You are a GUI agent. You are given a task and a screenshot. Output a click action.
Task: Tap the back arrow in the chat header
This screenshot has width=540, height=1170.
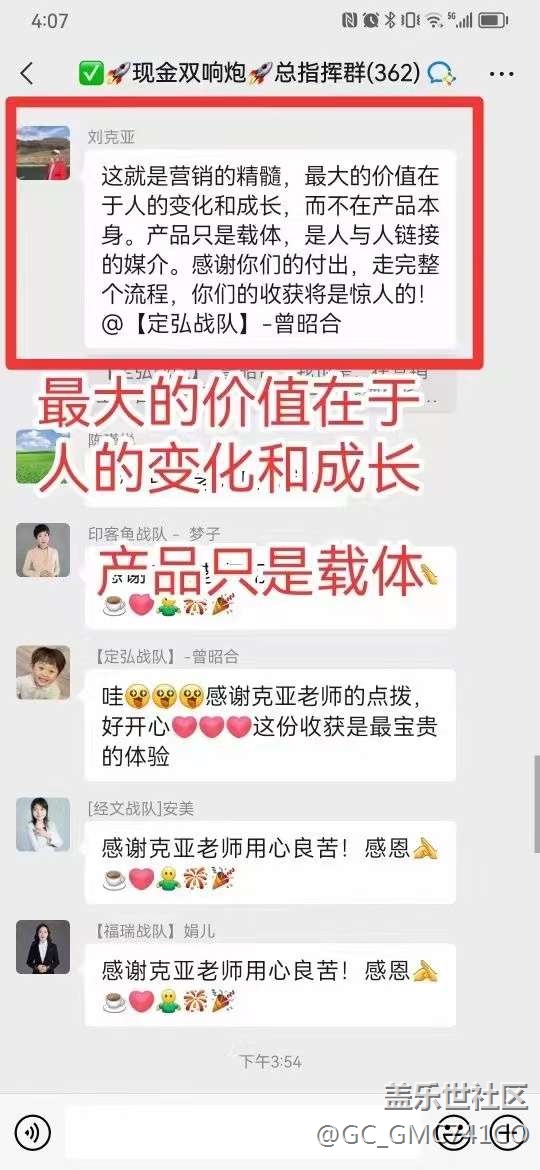(x=27, y=73)
